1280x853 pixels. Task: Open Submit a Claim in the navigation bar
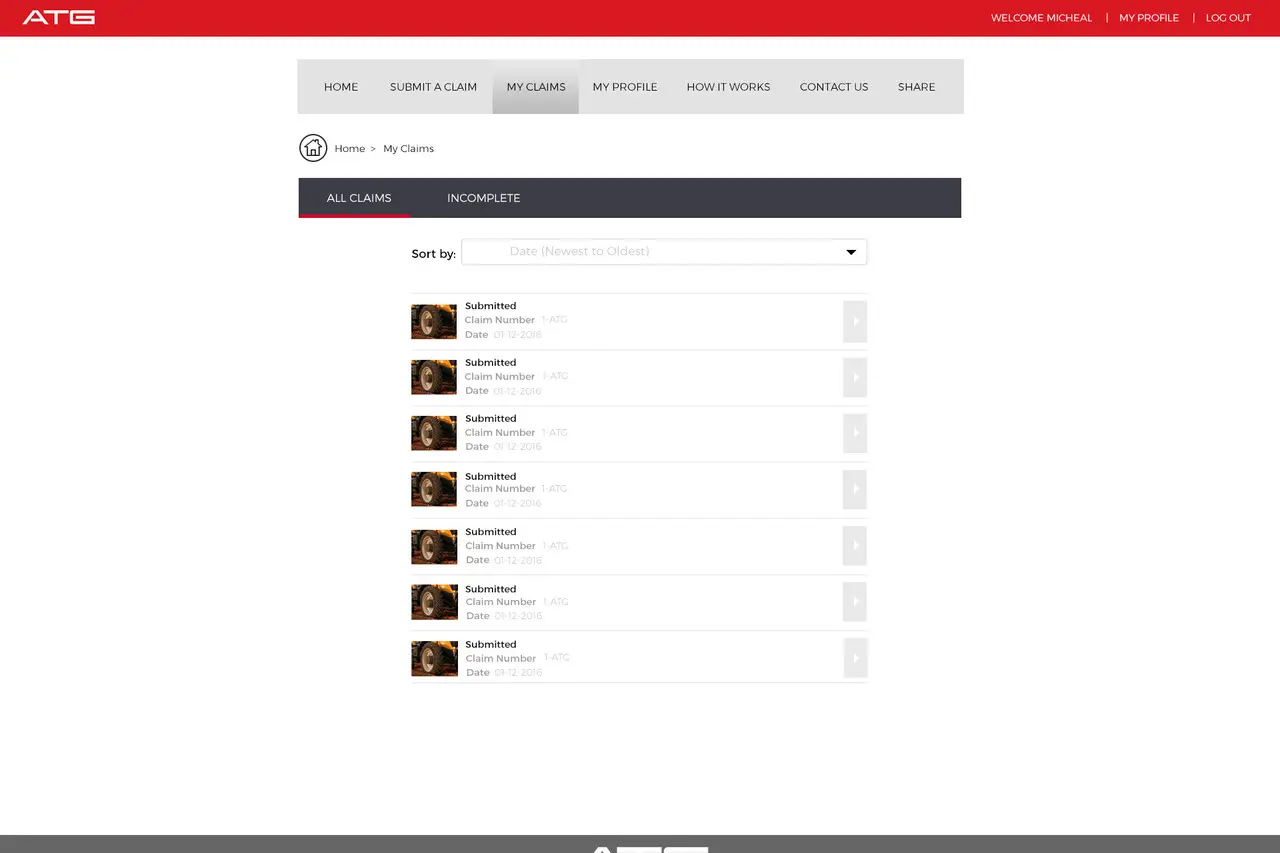tap(433, 87)
